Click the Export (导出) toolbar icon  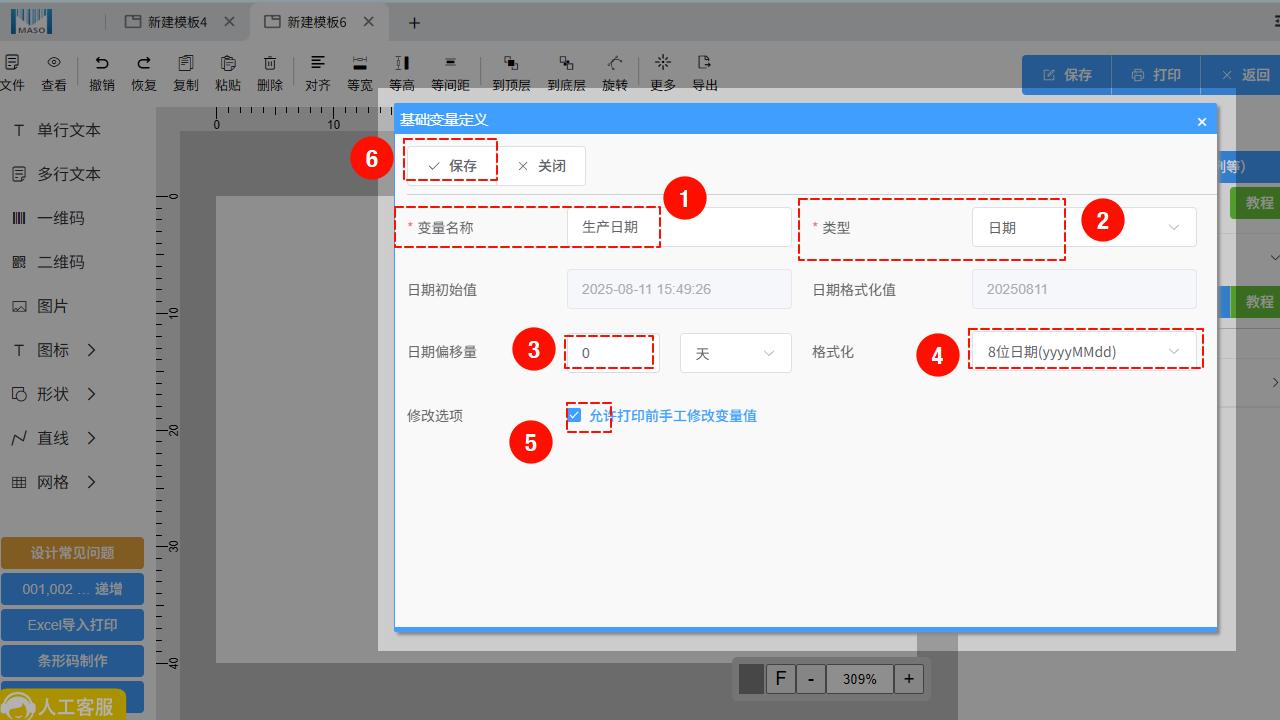click(705, 64)
